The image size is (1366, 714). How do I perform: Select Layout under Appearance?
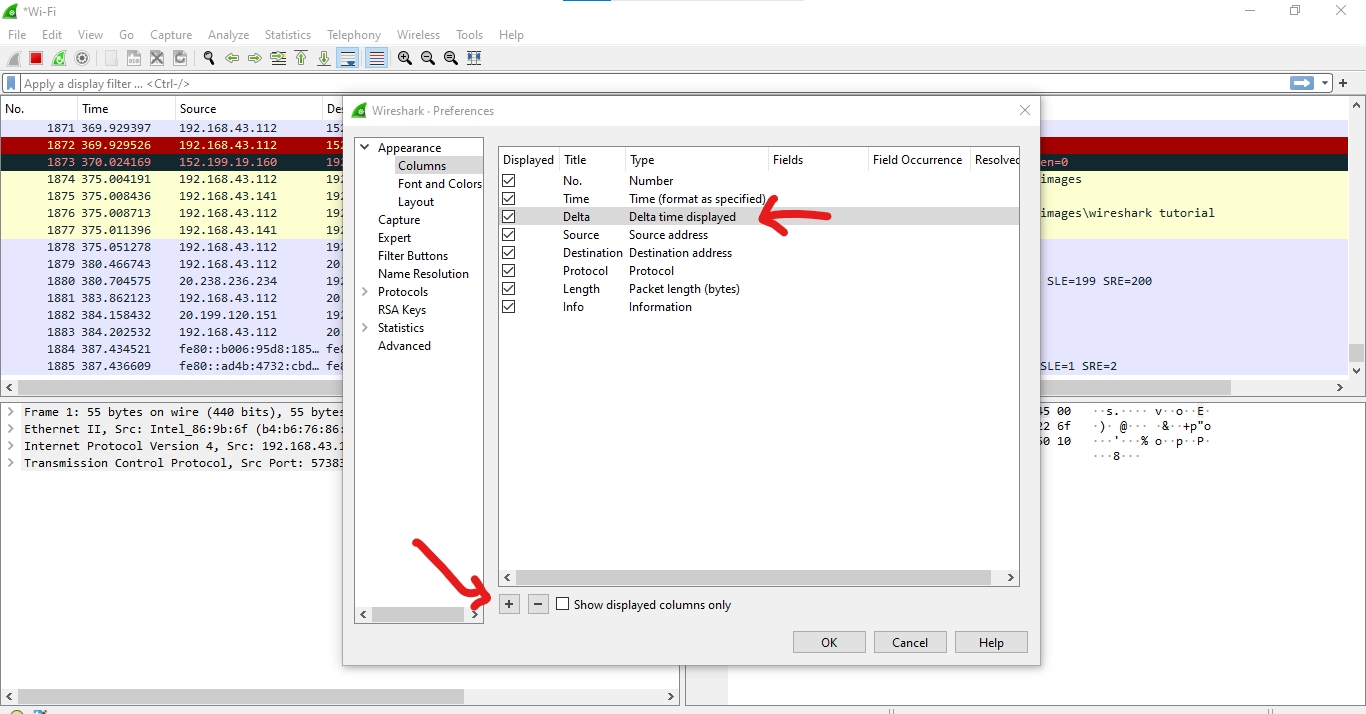tap(416, 202)
